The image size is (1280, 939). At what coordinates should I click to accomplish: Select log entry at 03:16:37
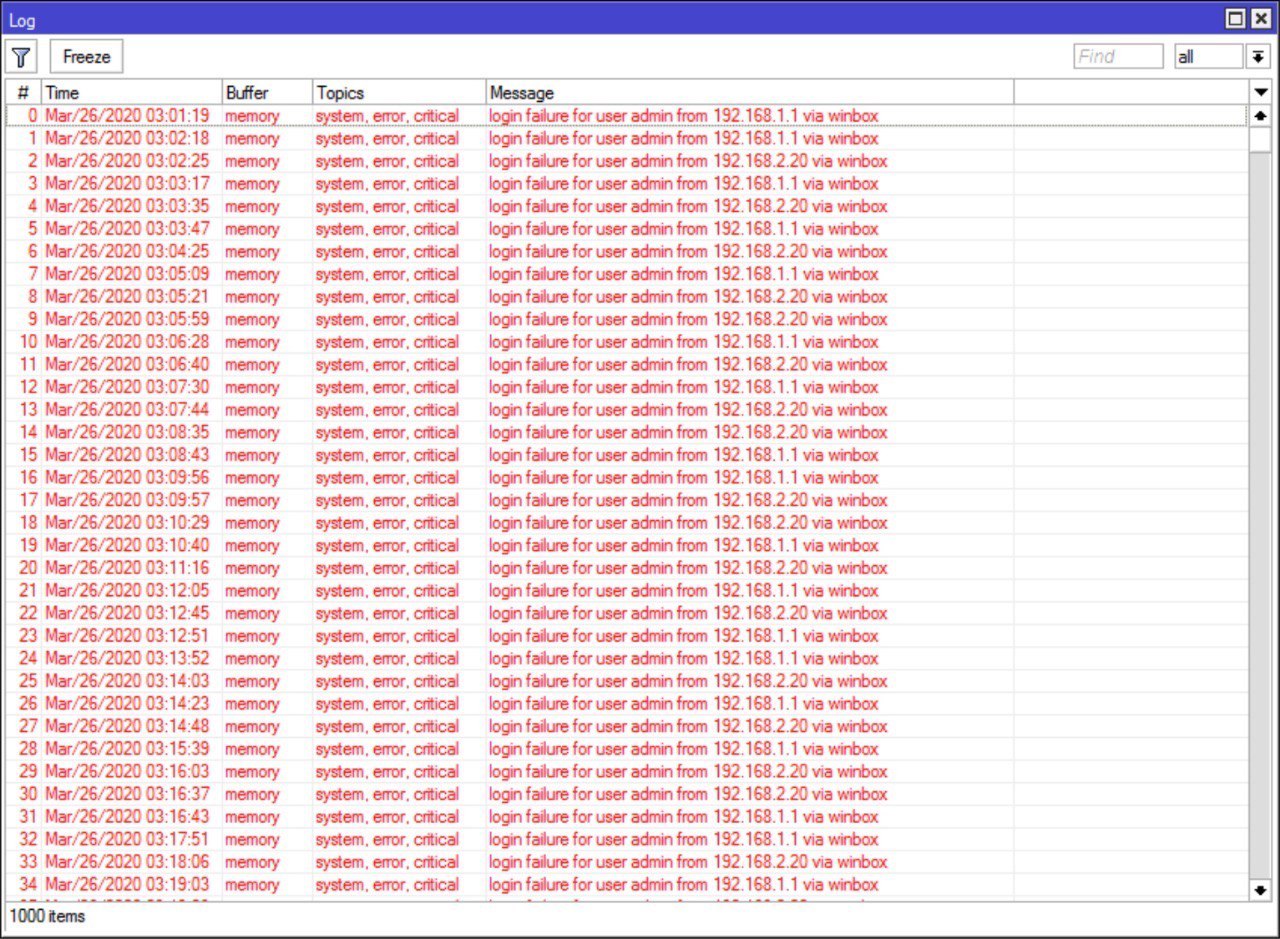pyautogui.click(x=627, y=794)
